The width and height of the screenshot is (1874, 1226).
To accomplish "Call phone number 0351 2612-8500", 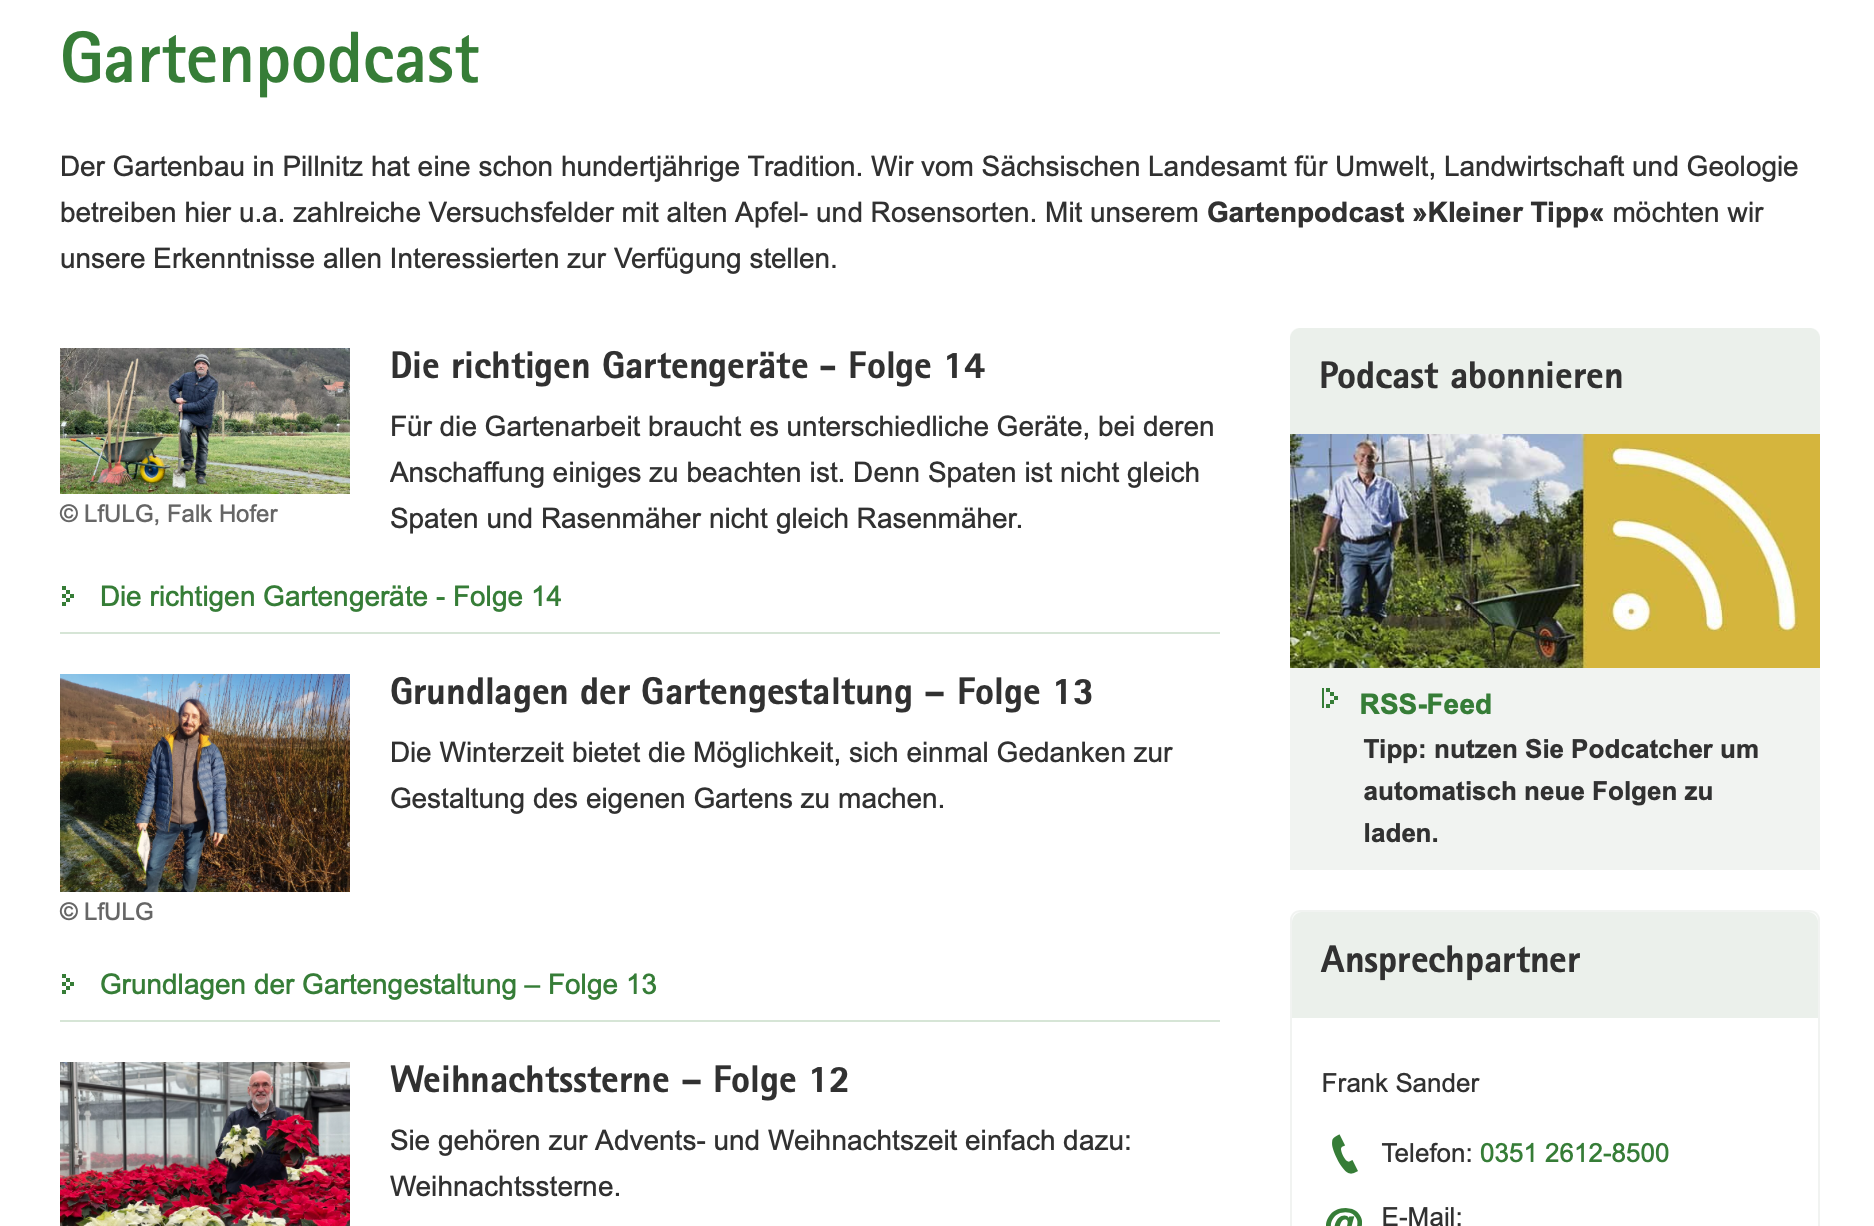I will (1574, 1153).
